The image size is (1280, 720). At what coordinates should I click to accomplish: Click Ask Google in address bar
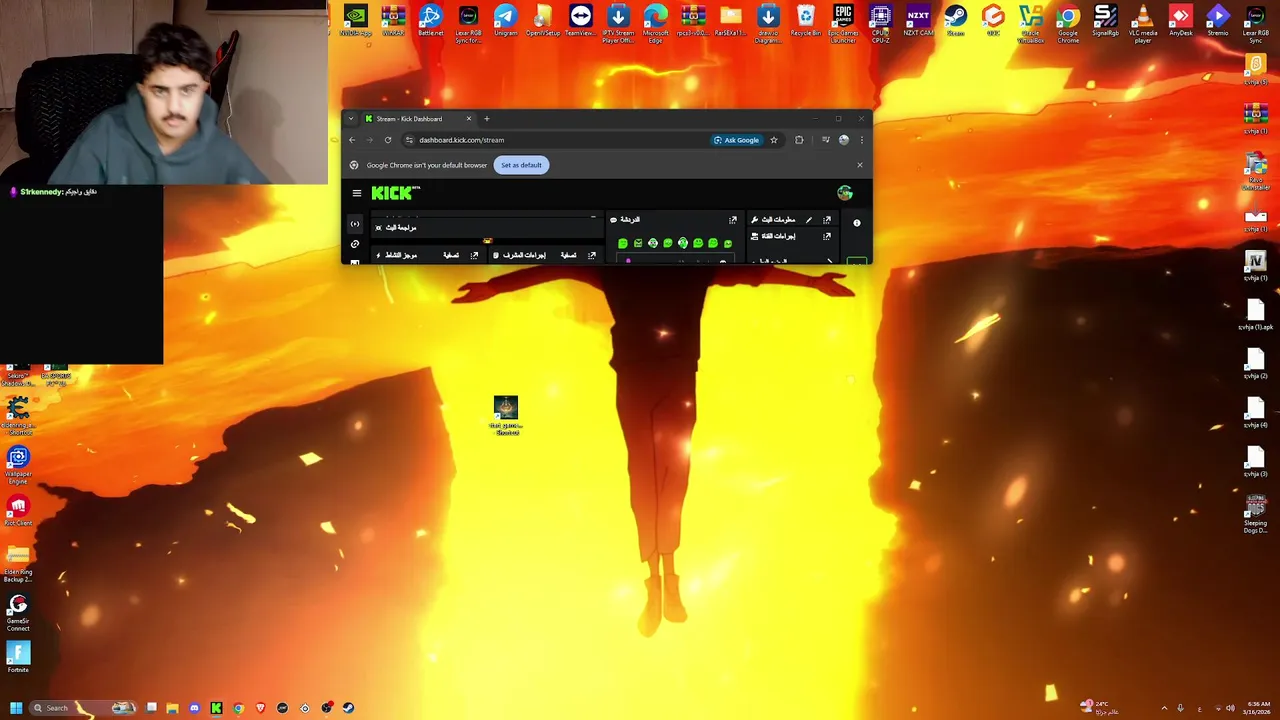736,140
